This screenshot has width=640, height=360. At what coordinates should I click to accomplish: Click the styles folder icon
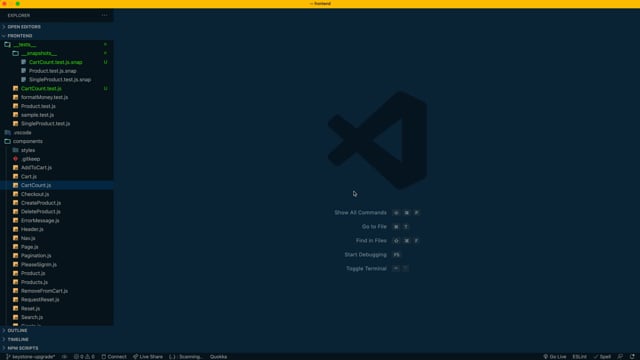pyautogui.click(x=16, y=150)
